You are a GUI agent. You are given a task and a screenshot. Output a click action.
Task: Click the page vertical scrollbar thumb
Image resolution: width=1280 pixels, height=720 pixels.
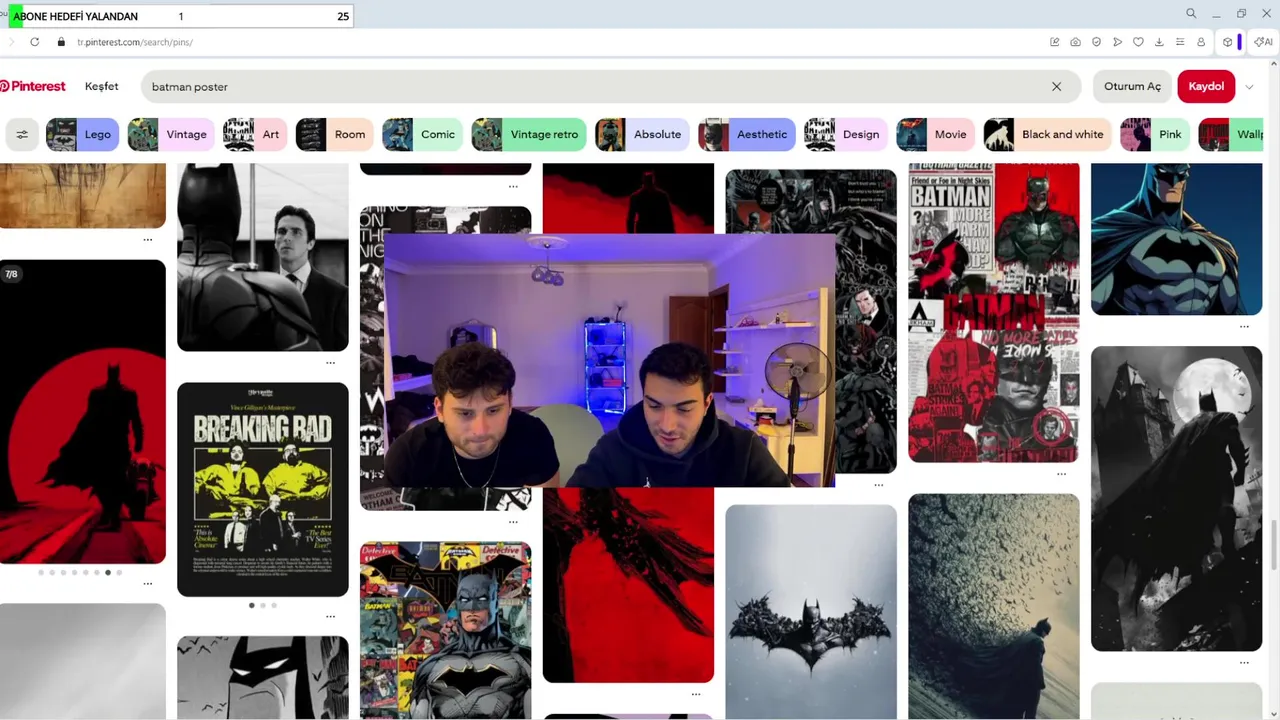[x=1274, y=545]
